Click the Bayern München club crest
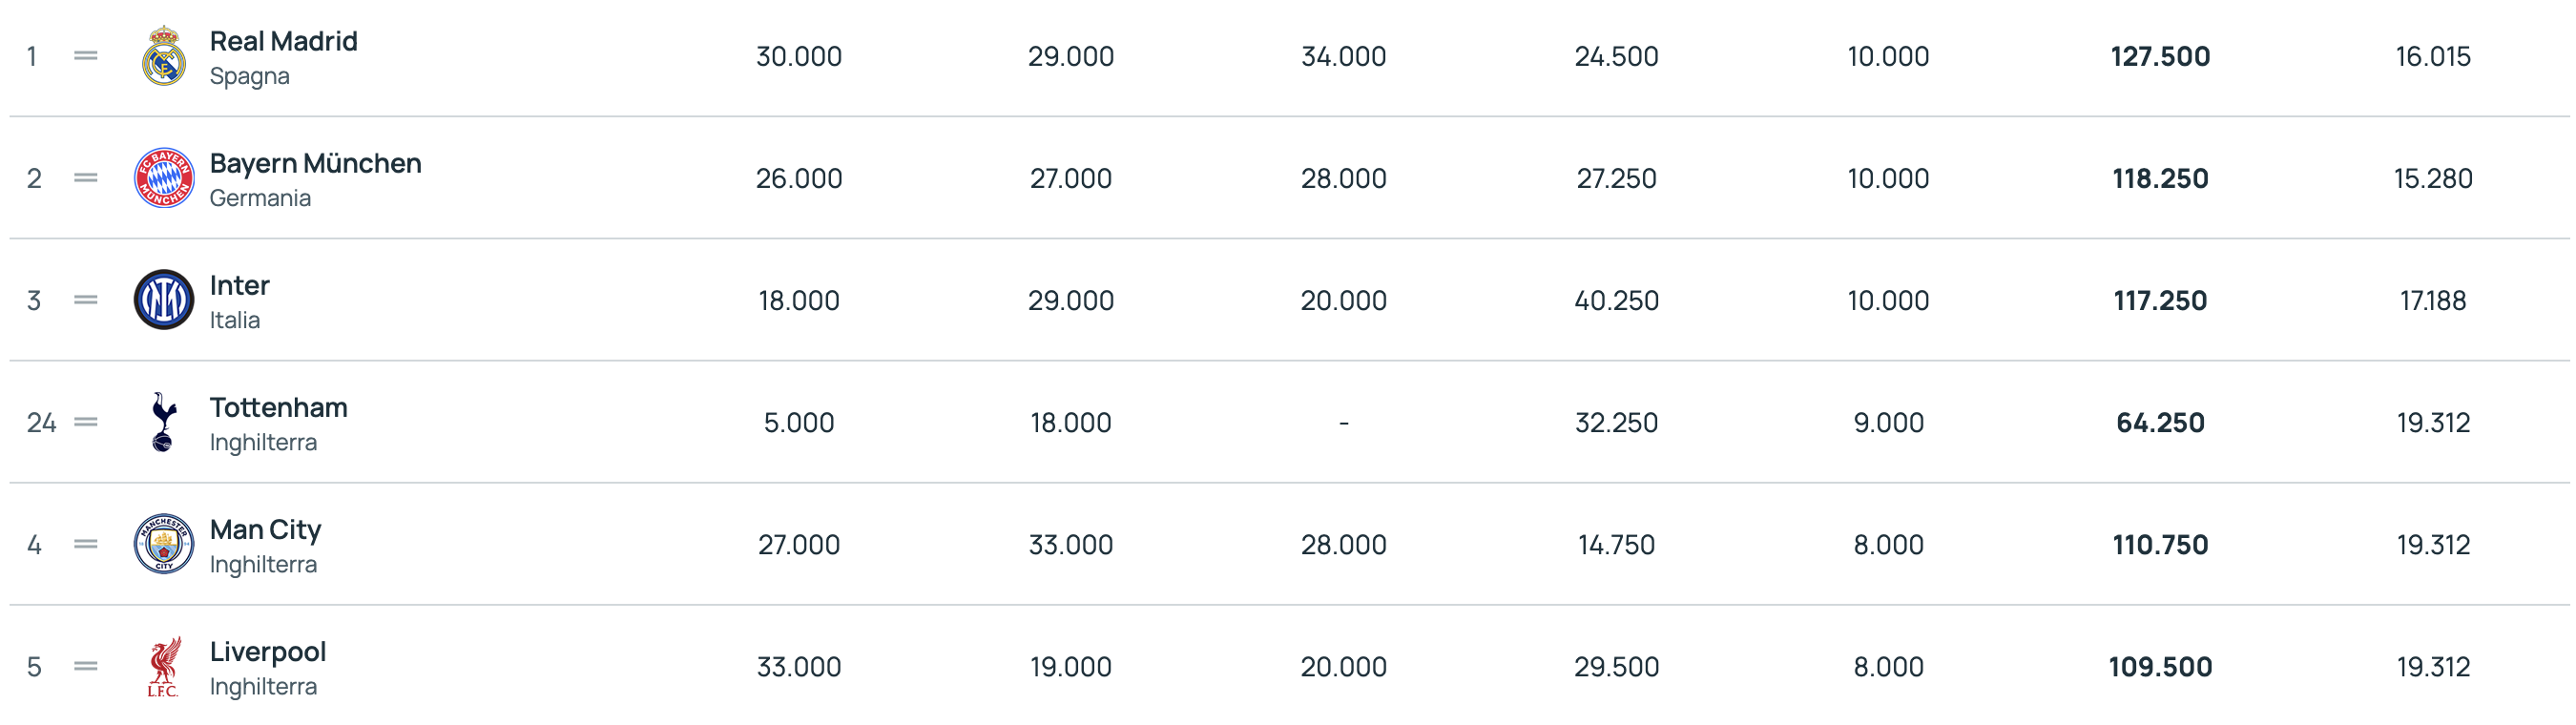The width and height of the screenshot is (2576, 725). (164, 178)
